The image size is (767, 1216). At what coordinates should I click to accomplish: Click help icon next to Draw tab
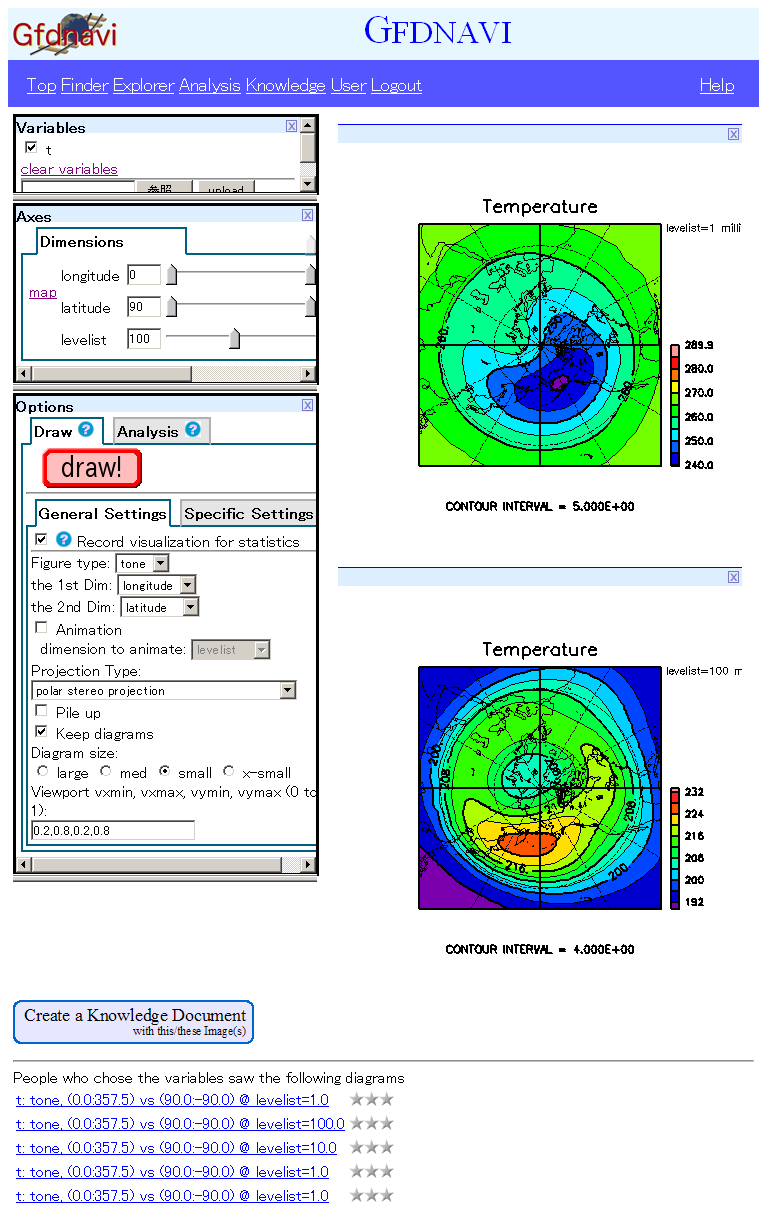(86, 430)
